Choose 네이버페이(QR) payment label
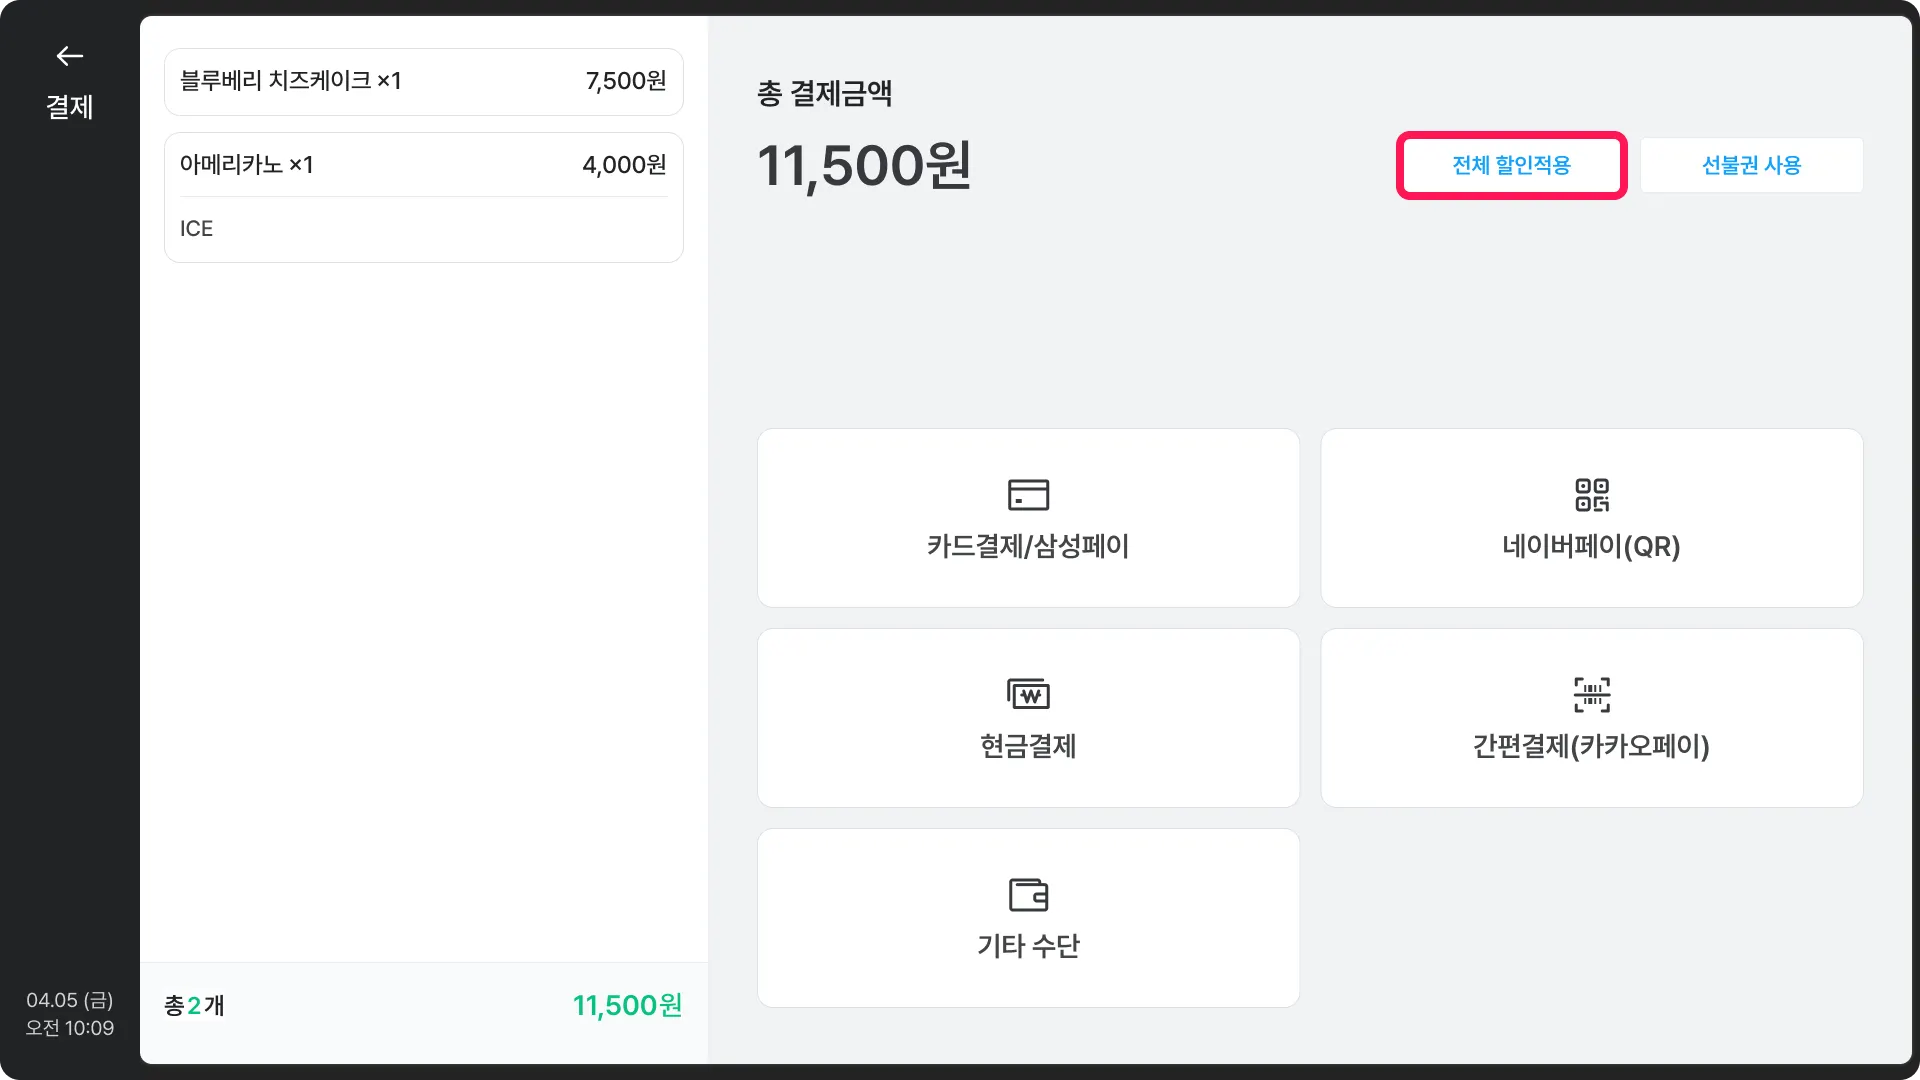The height and width of the screenshot is (1080, 1920). tap(1591, 546)
